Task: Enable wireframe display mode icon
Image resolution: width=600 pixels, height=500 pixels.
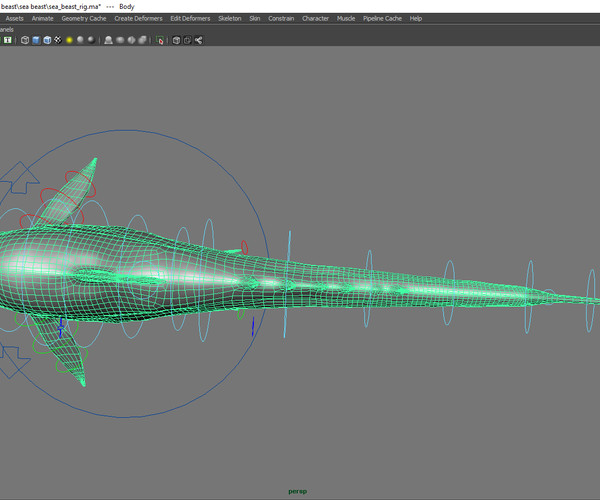Action: pyautogui.click(x=25, y=40)
